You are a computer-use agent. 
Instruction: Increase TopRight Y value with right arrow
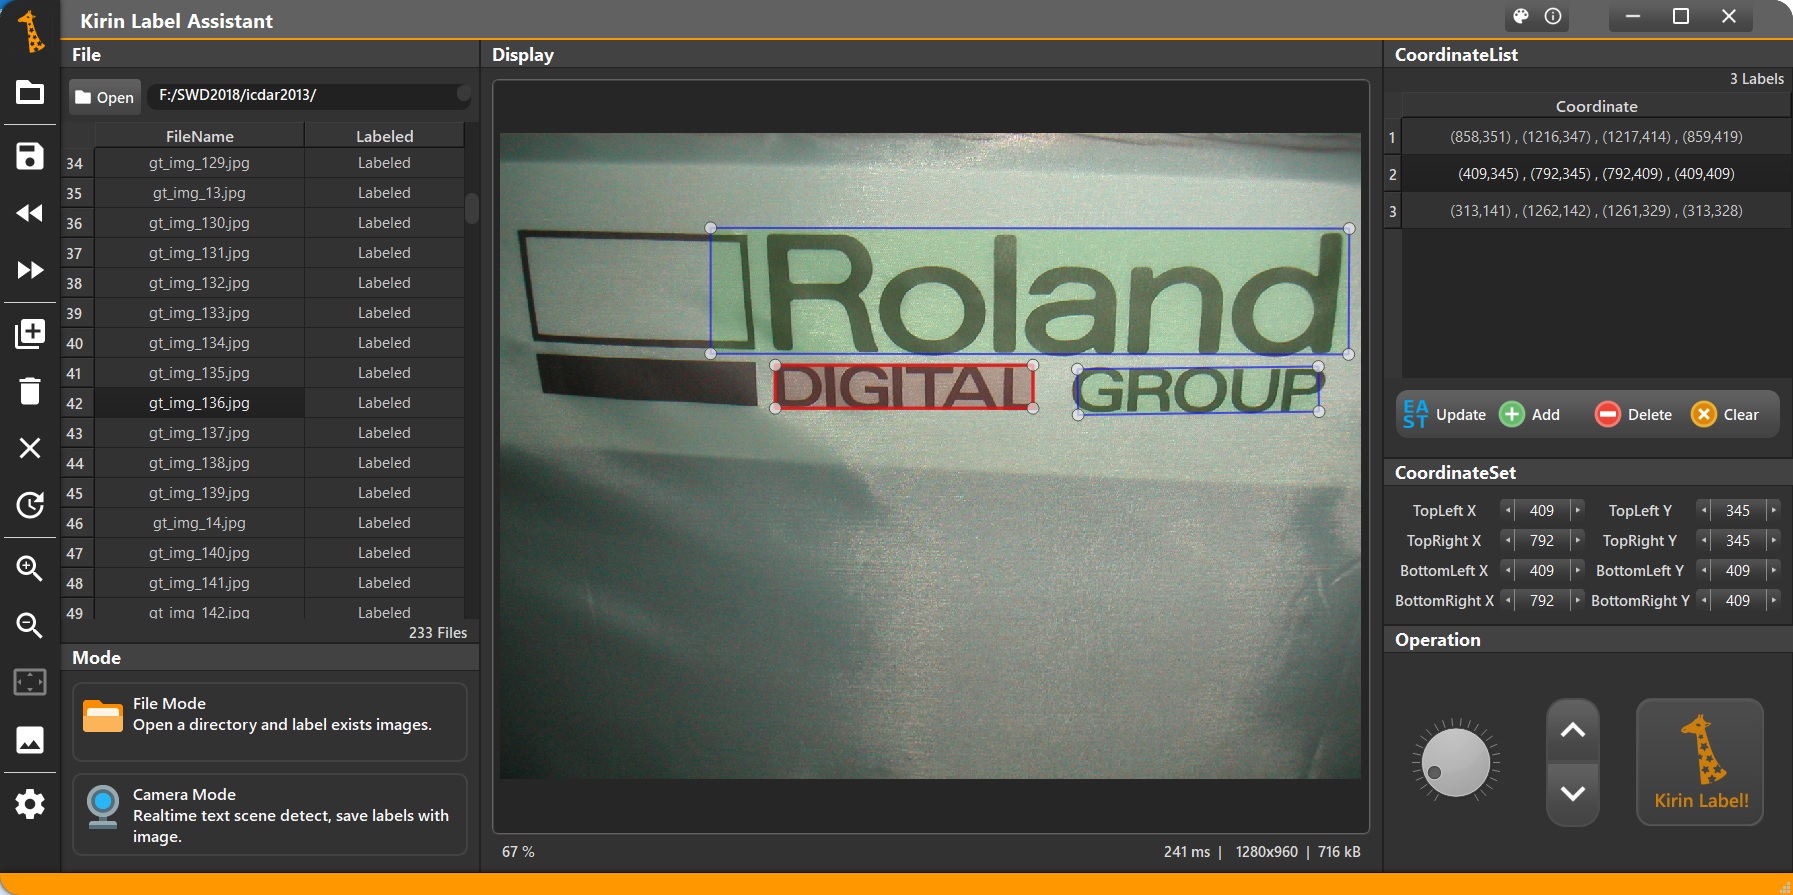point(1773,540)
